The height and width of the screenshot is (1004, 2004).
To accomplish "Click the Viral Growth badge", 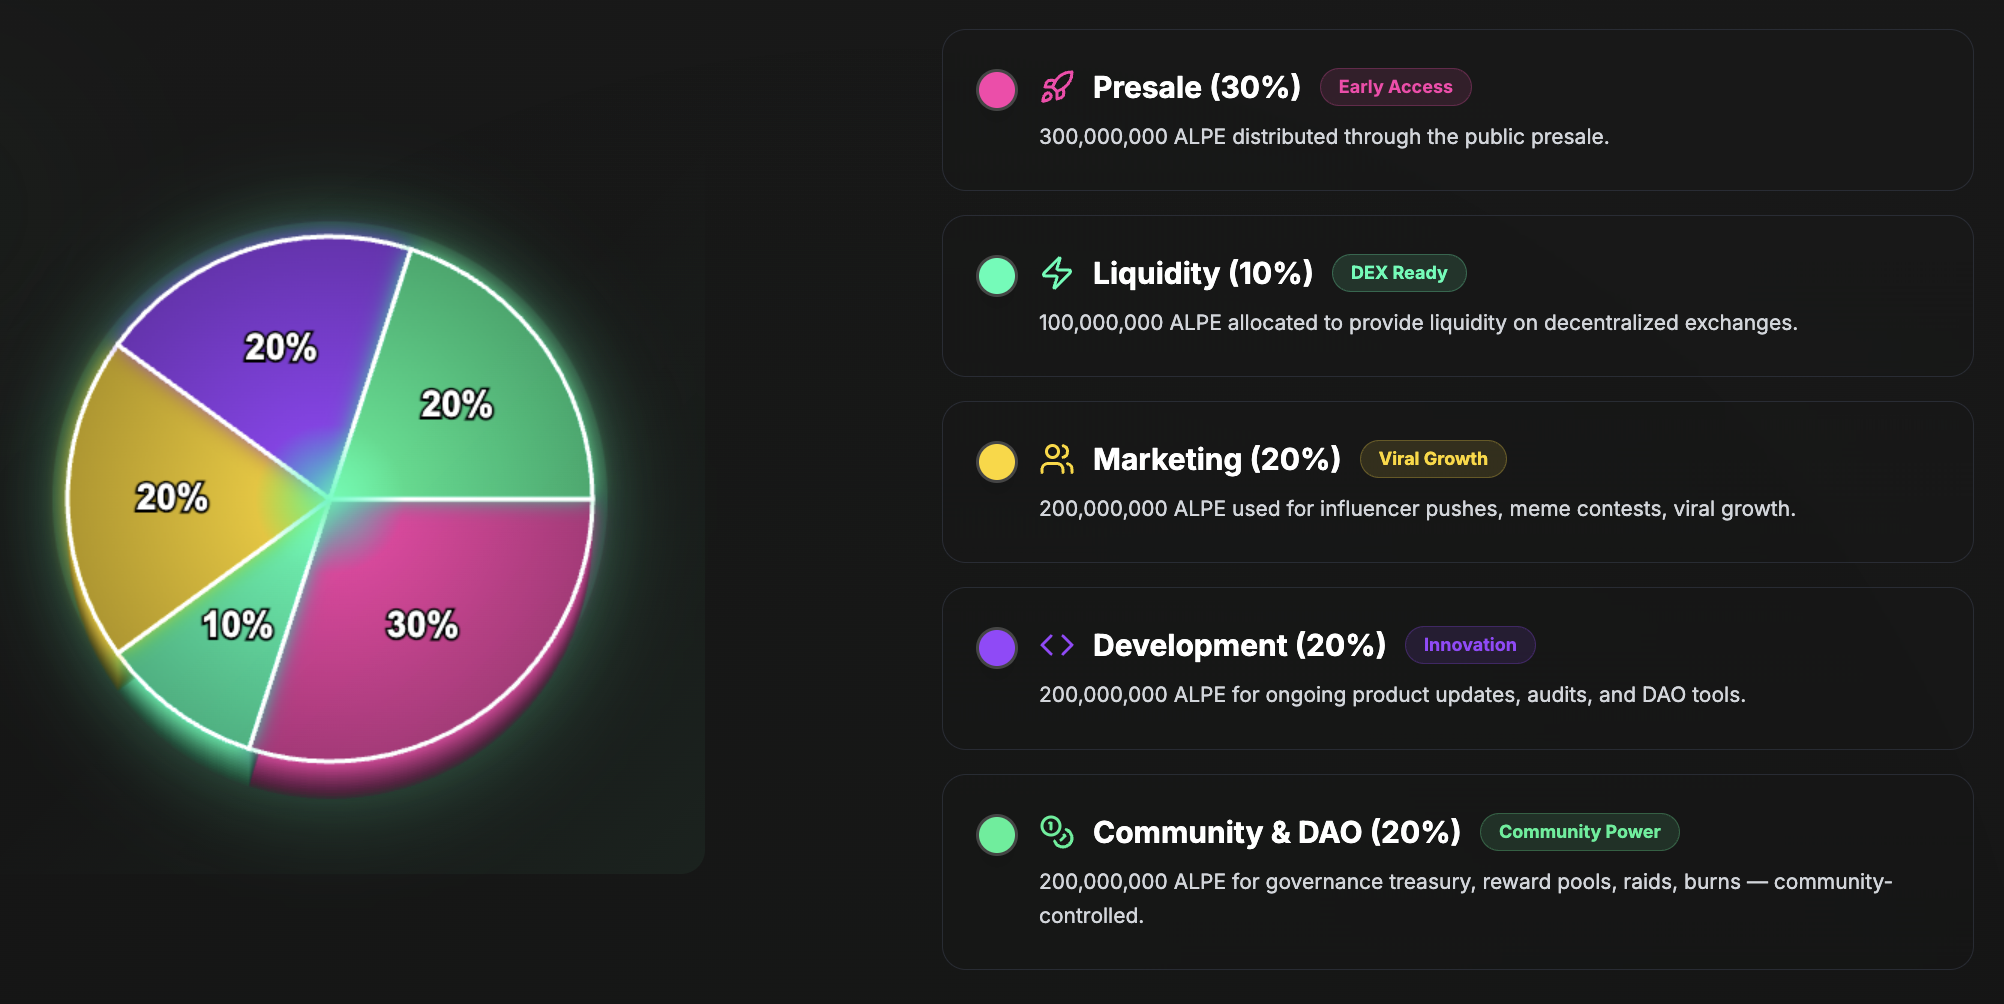I will click(1432, 459).
